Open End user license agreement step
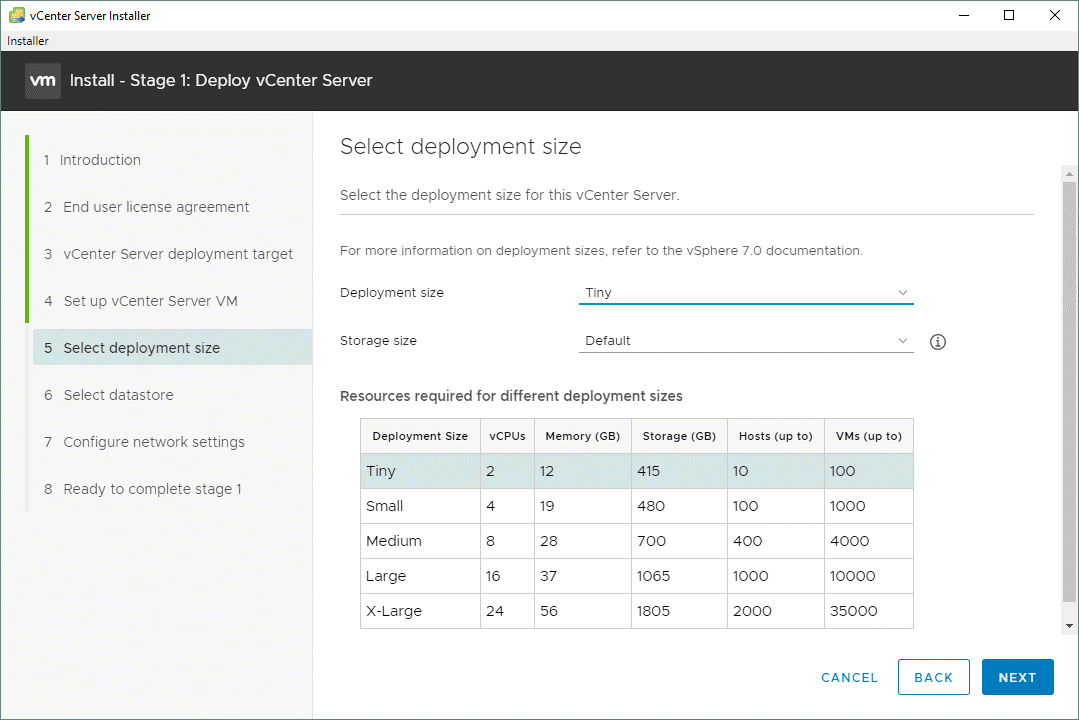Screen dimensions: 1079x720 click(156, 207)
